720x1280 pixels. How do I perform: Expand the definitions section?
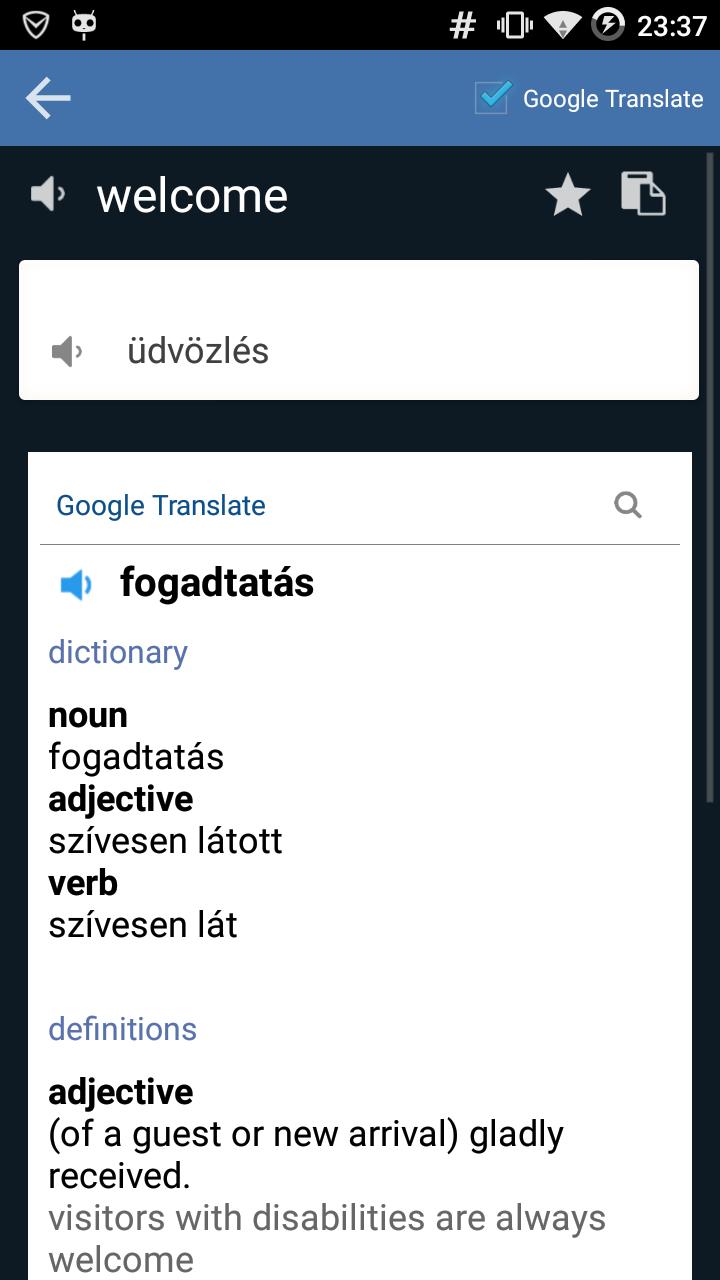tap(122, 1029)
